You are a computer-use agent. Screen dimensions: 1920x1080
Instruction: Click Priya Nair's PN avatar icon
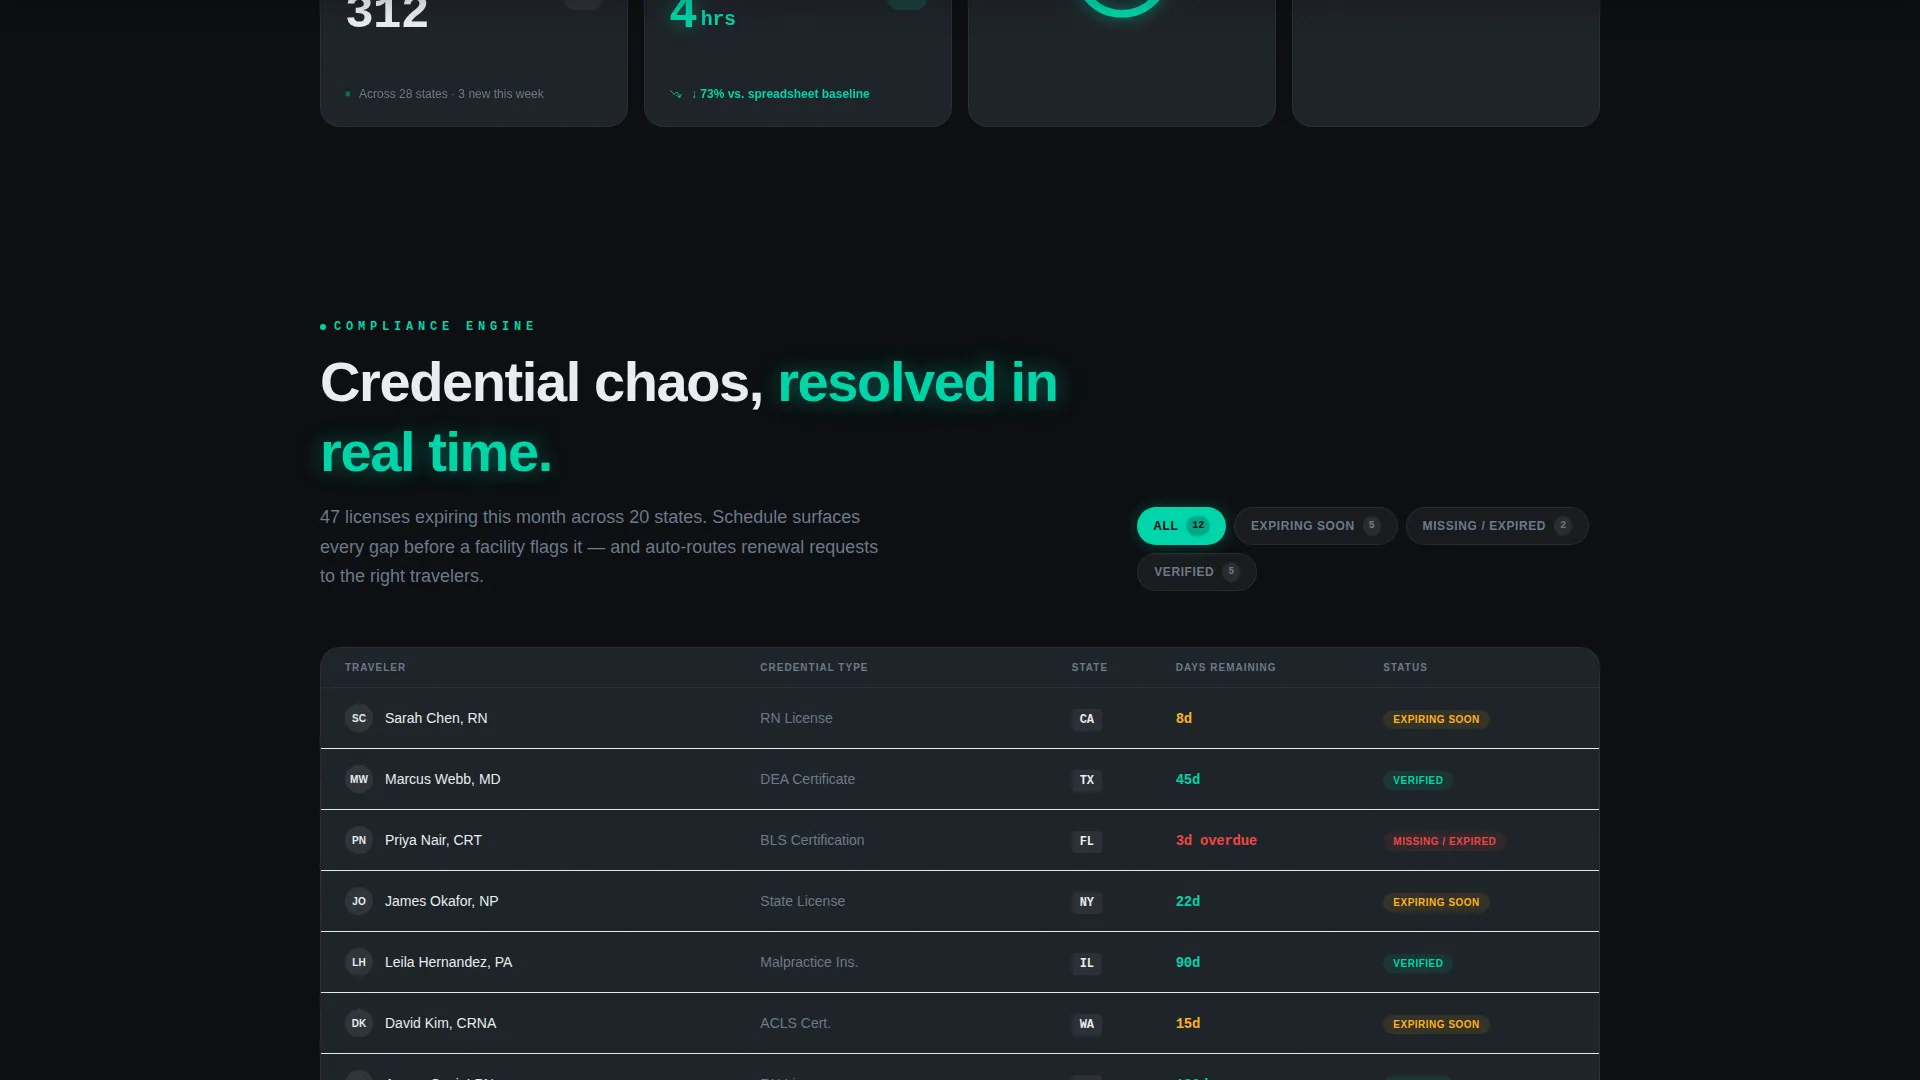coord(359,840)
